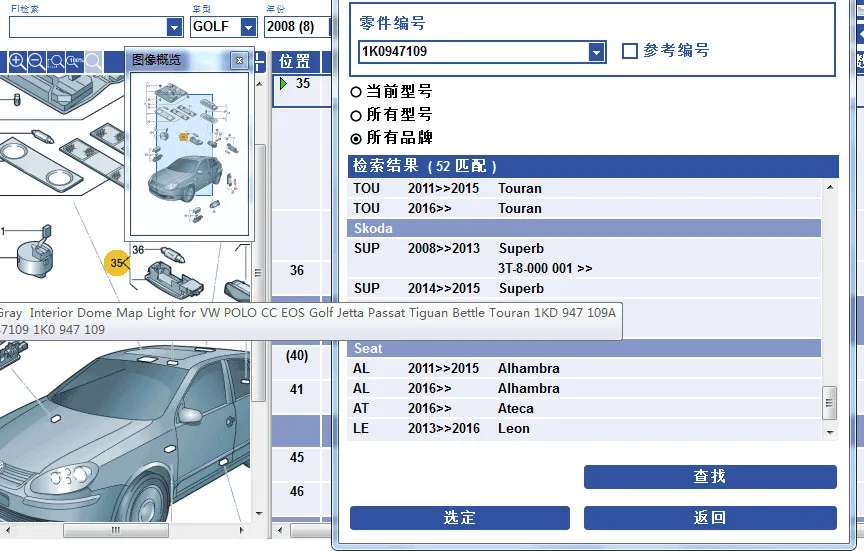Screen dimensions: 864x551
Task: Select the Touran 2016>> result
Action: [x=584, y=208]
